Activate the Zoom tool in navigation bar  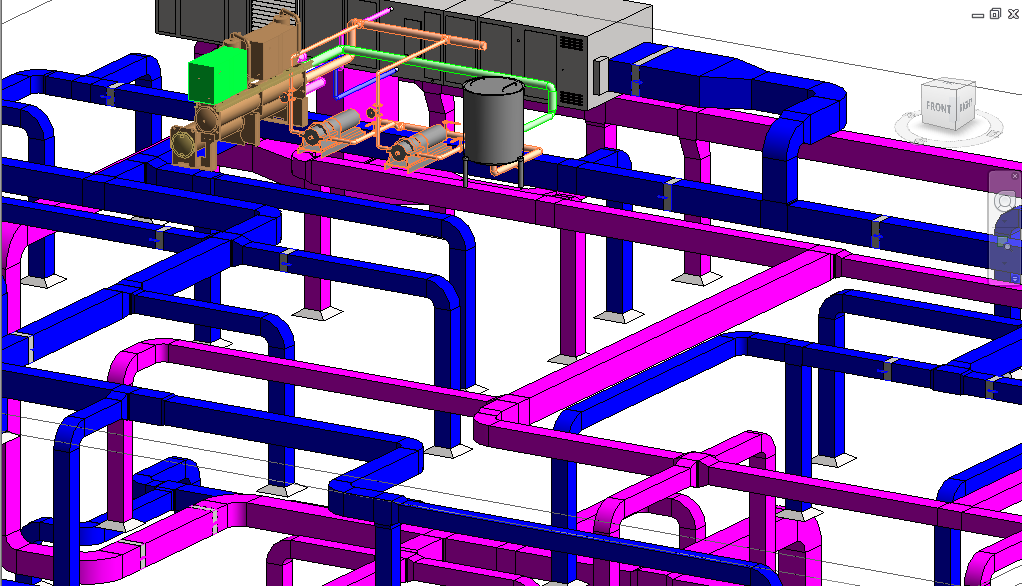(1004, 244)
